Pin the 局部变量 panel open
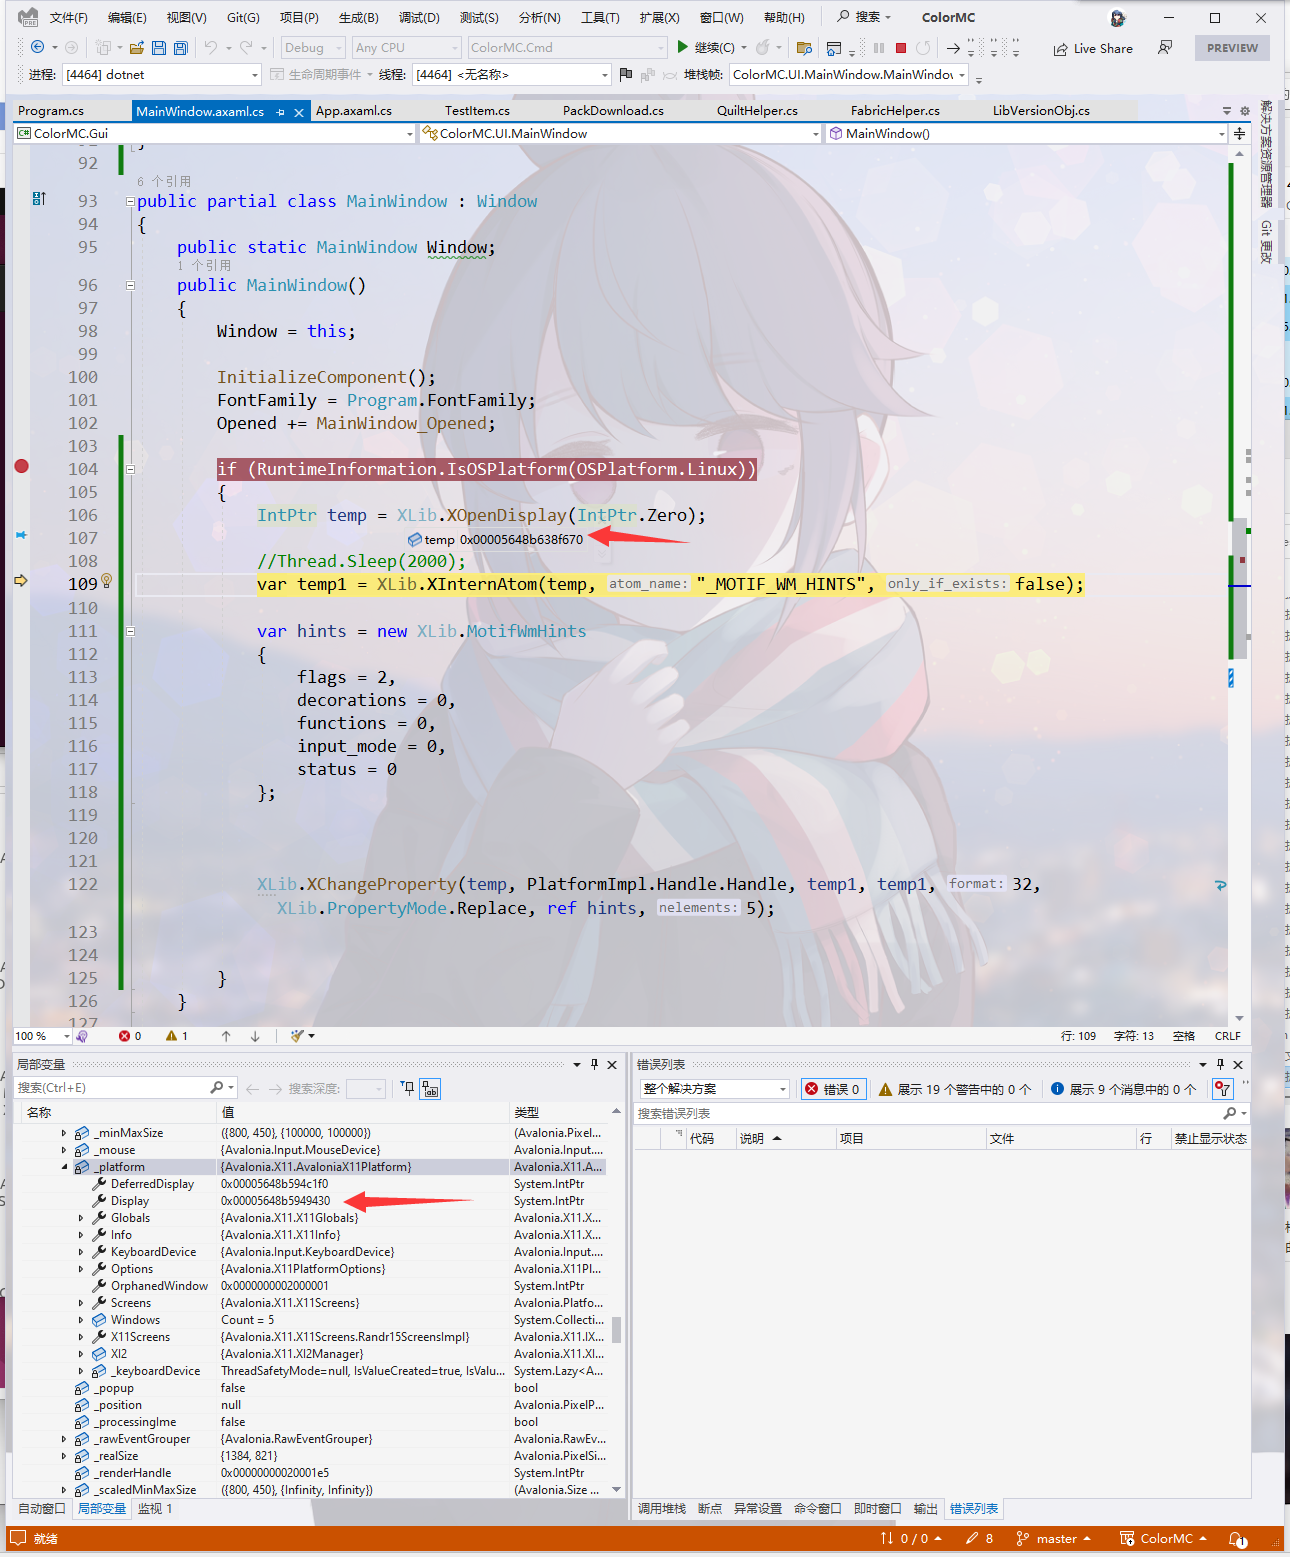The image size is (1290, 1557). tap(593, 1064)
